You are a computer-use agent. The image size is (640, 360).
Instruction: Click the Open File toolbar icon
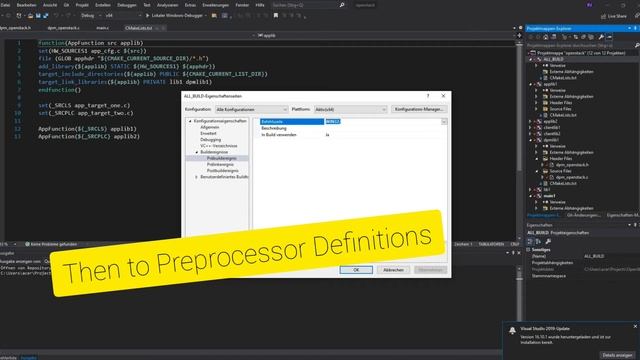point(30,16)
